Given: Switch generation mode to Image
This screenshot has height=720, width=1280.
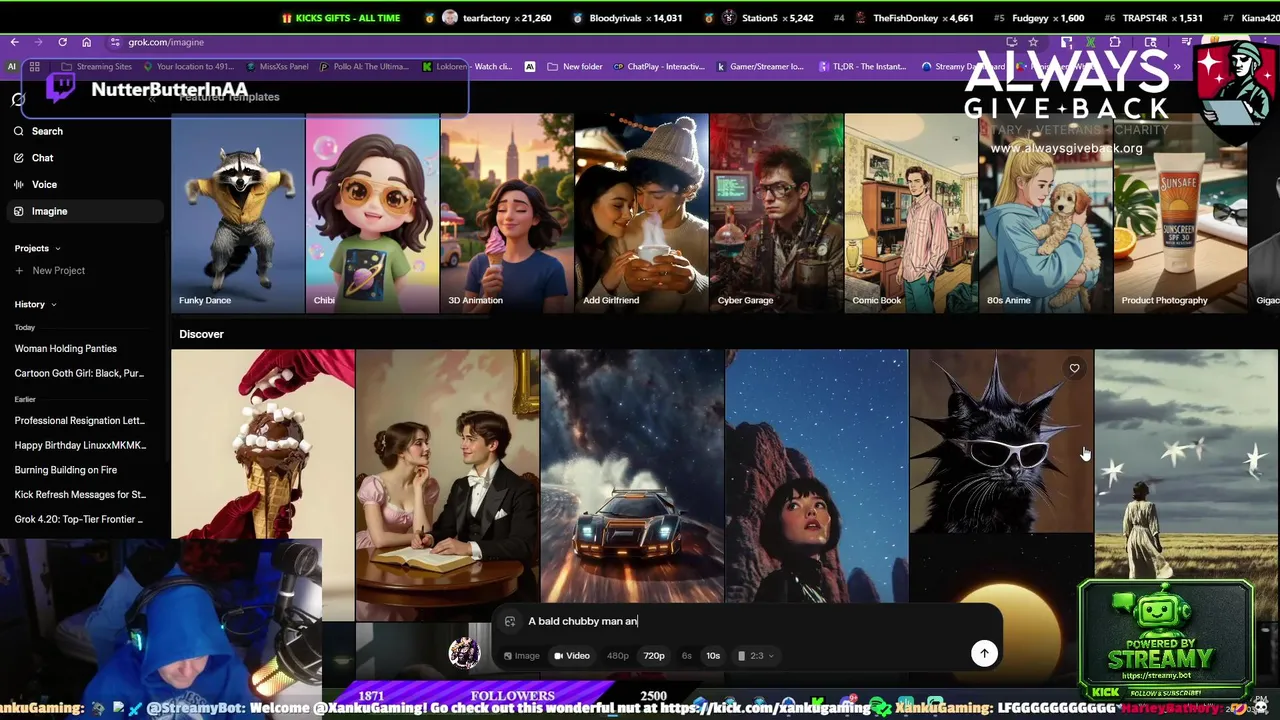Looking at the screenshot, I should tap(521, 656).
